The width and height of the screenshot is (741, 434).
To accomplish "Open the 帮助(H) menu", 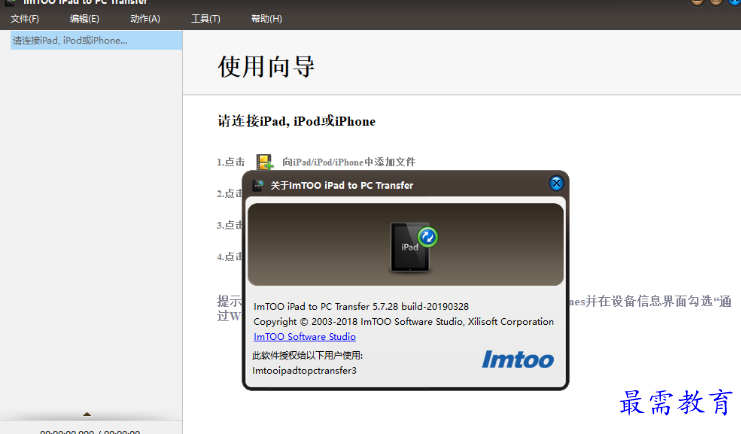I will pyautogui.click(x=267, y=19).
